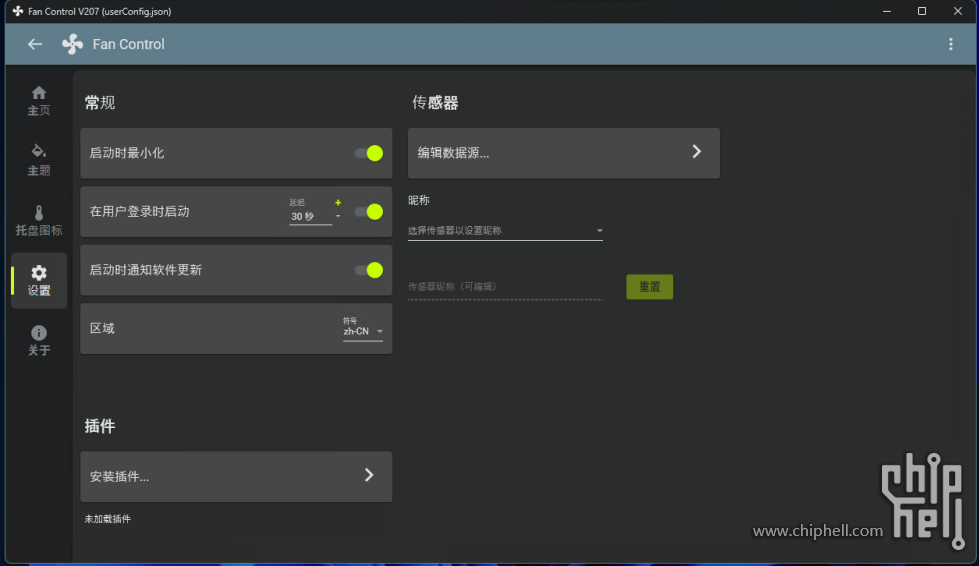
Task: Click the 常规 section heading
Action: (x=100, y=103)
